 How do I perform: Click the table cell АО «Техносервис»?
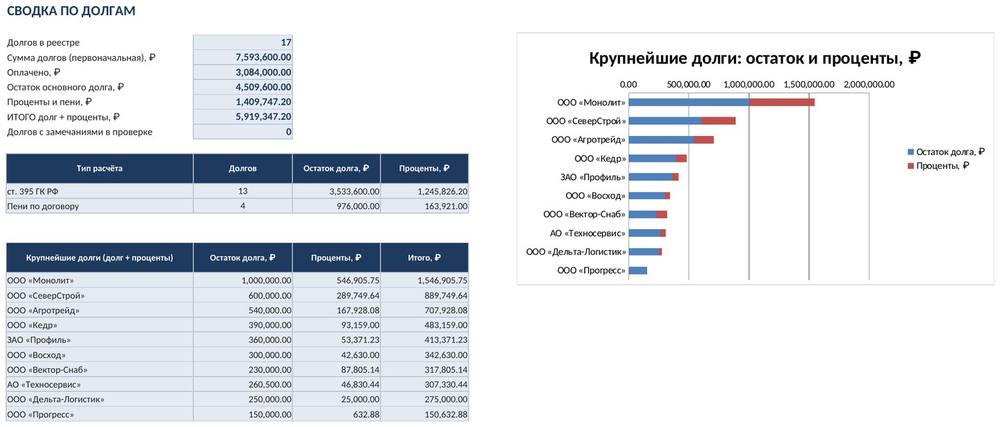tap(99, 384)
